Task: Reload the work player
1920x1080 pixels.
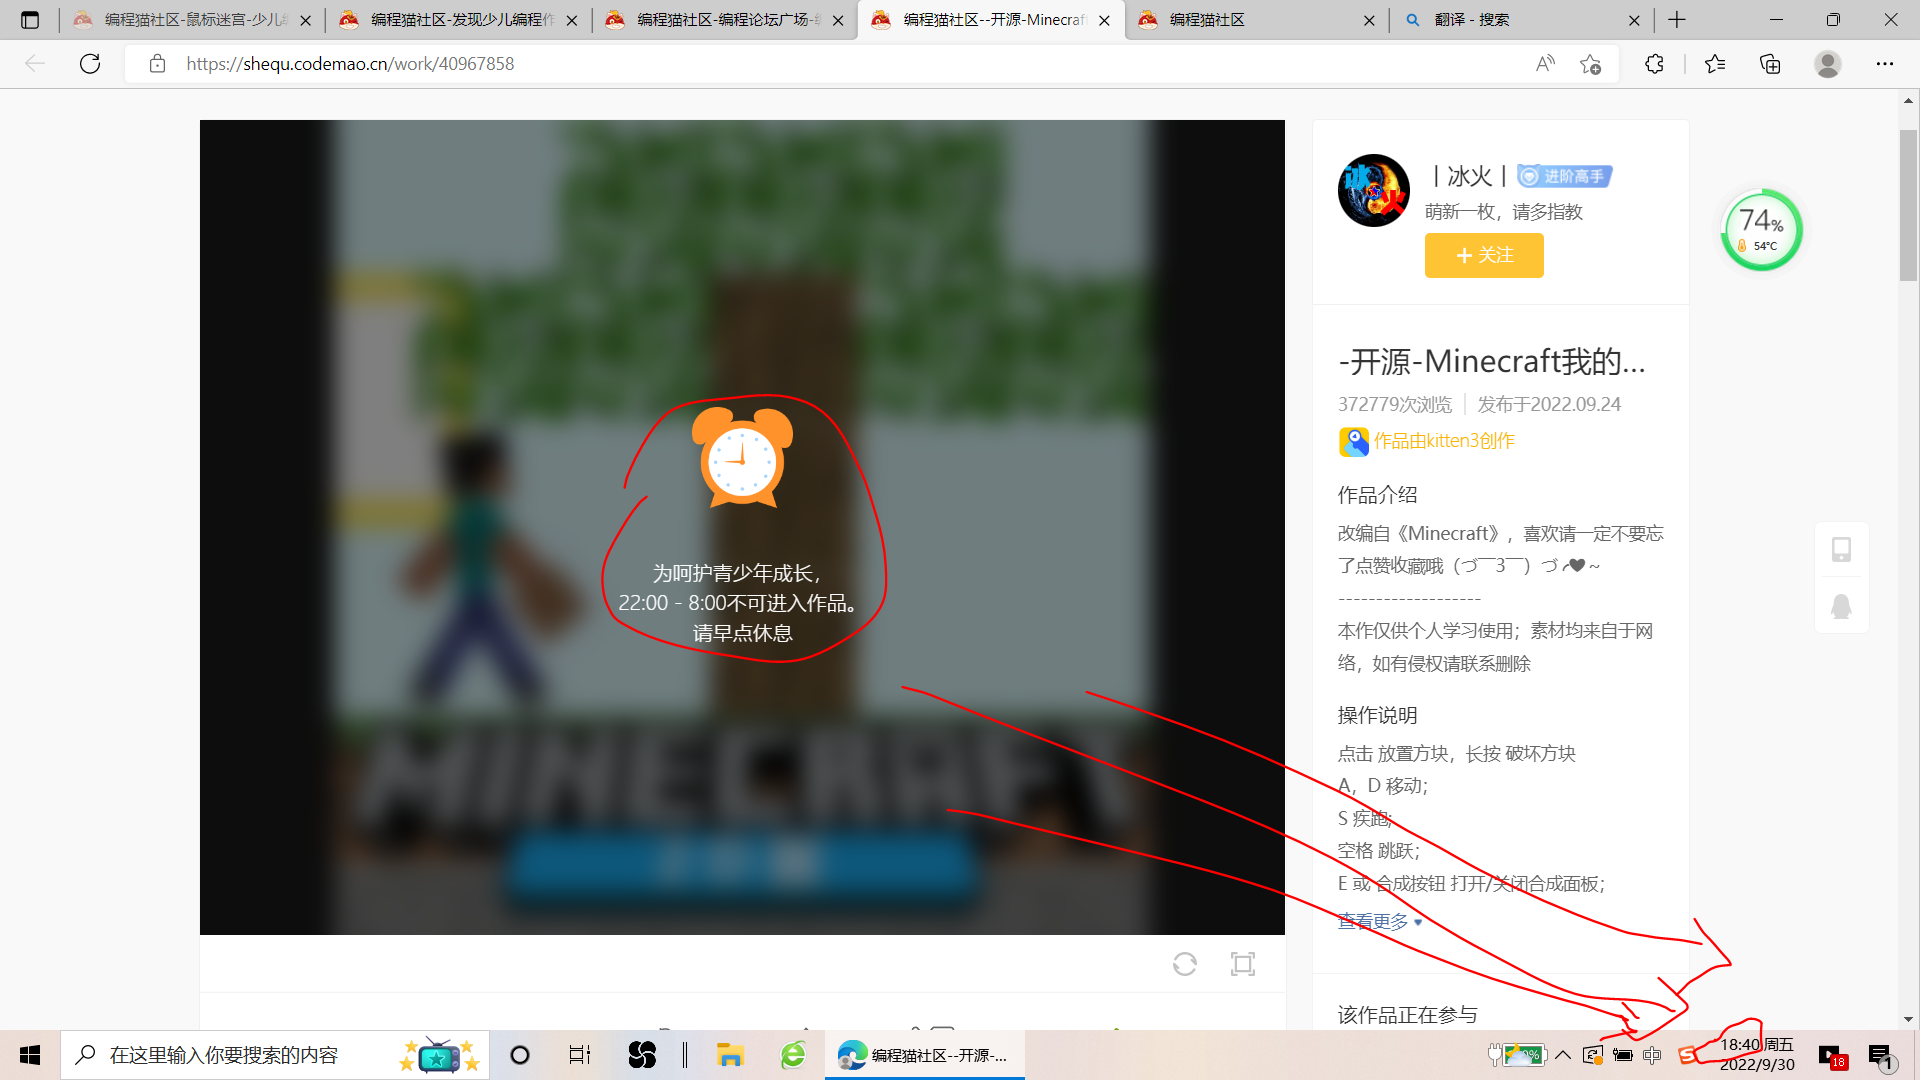Action: tap(1185, 964)
